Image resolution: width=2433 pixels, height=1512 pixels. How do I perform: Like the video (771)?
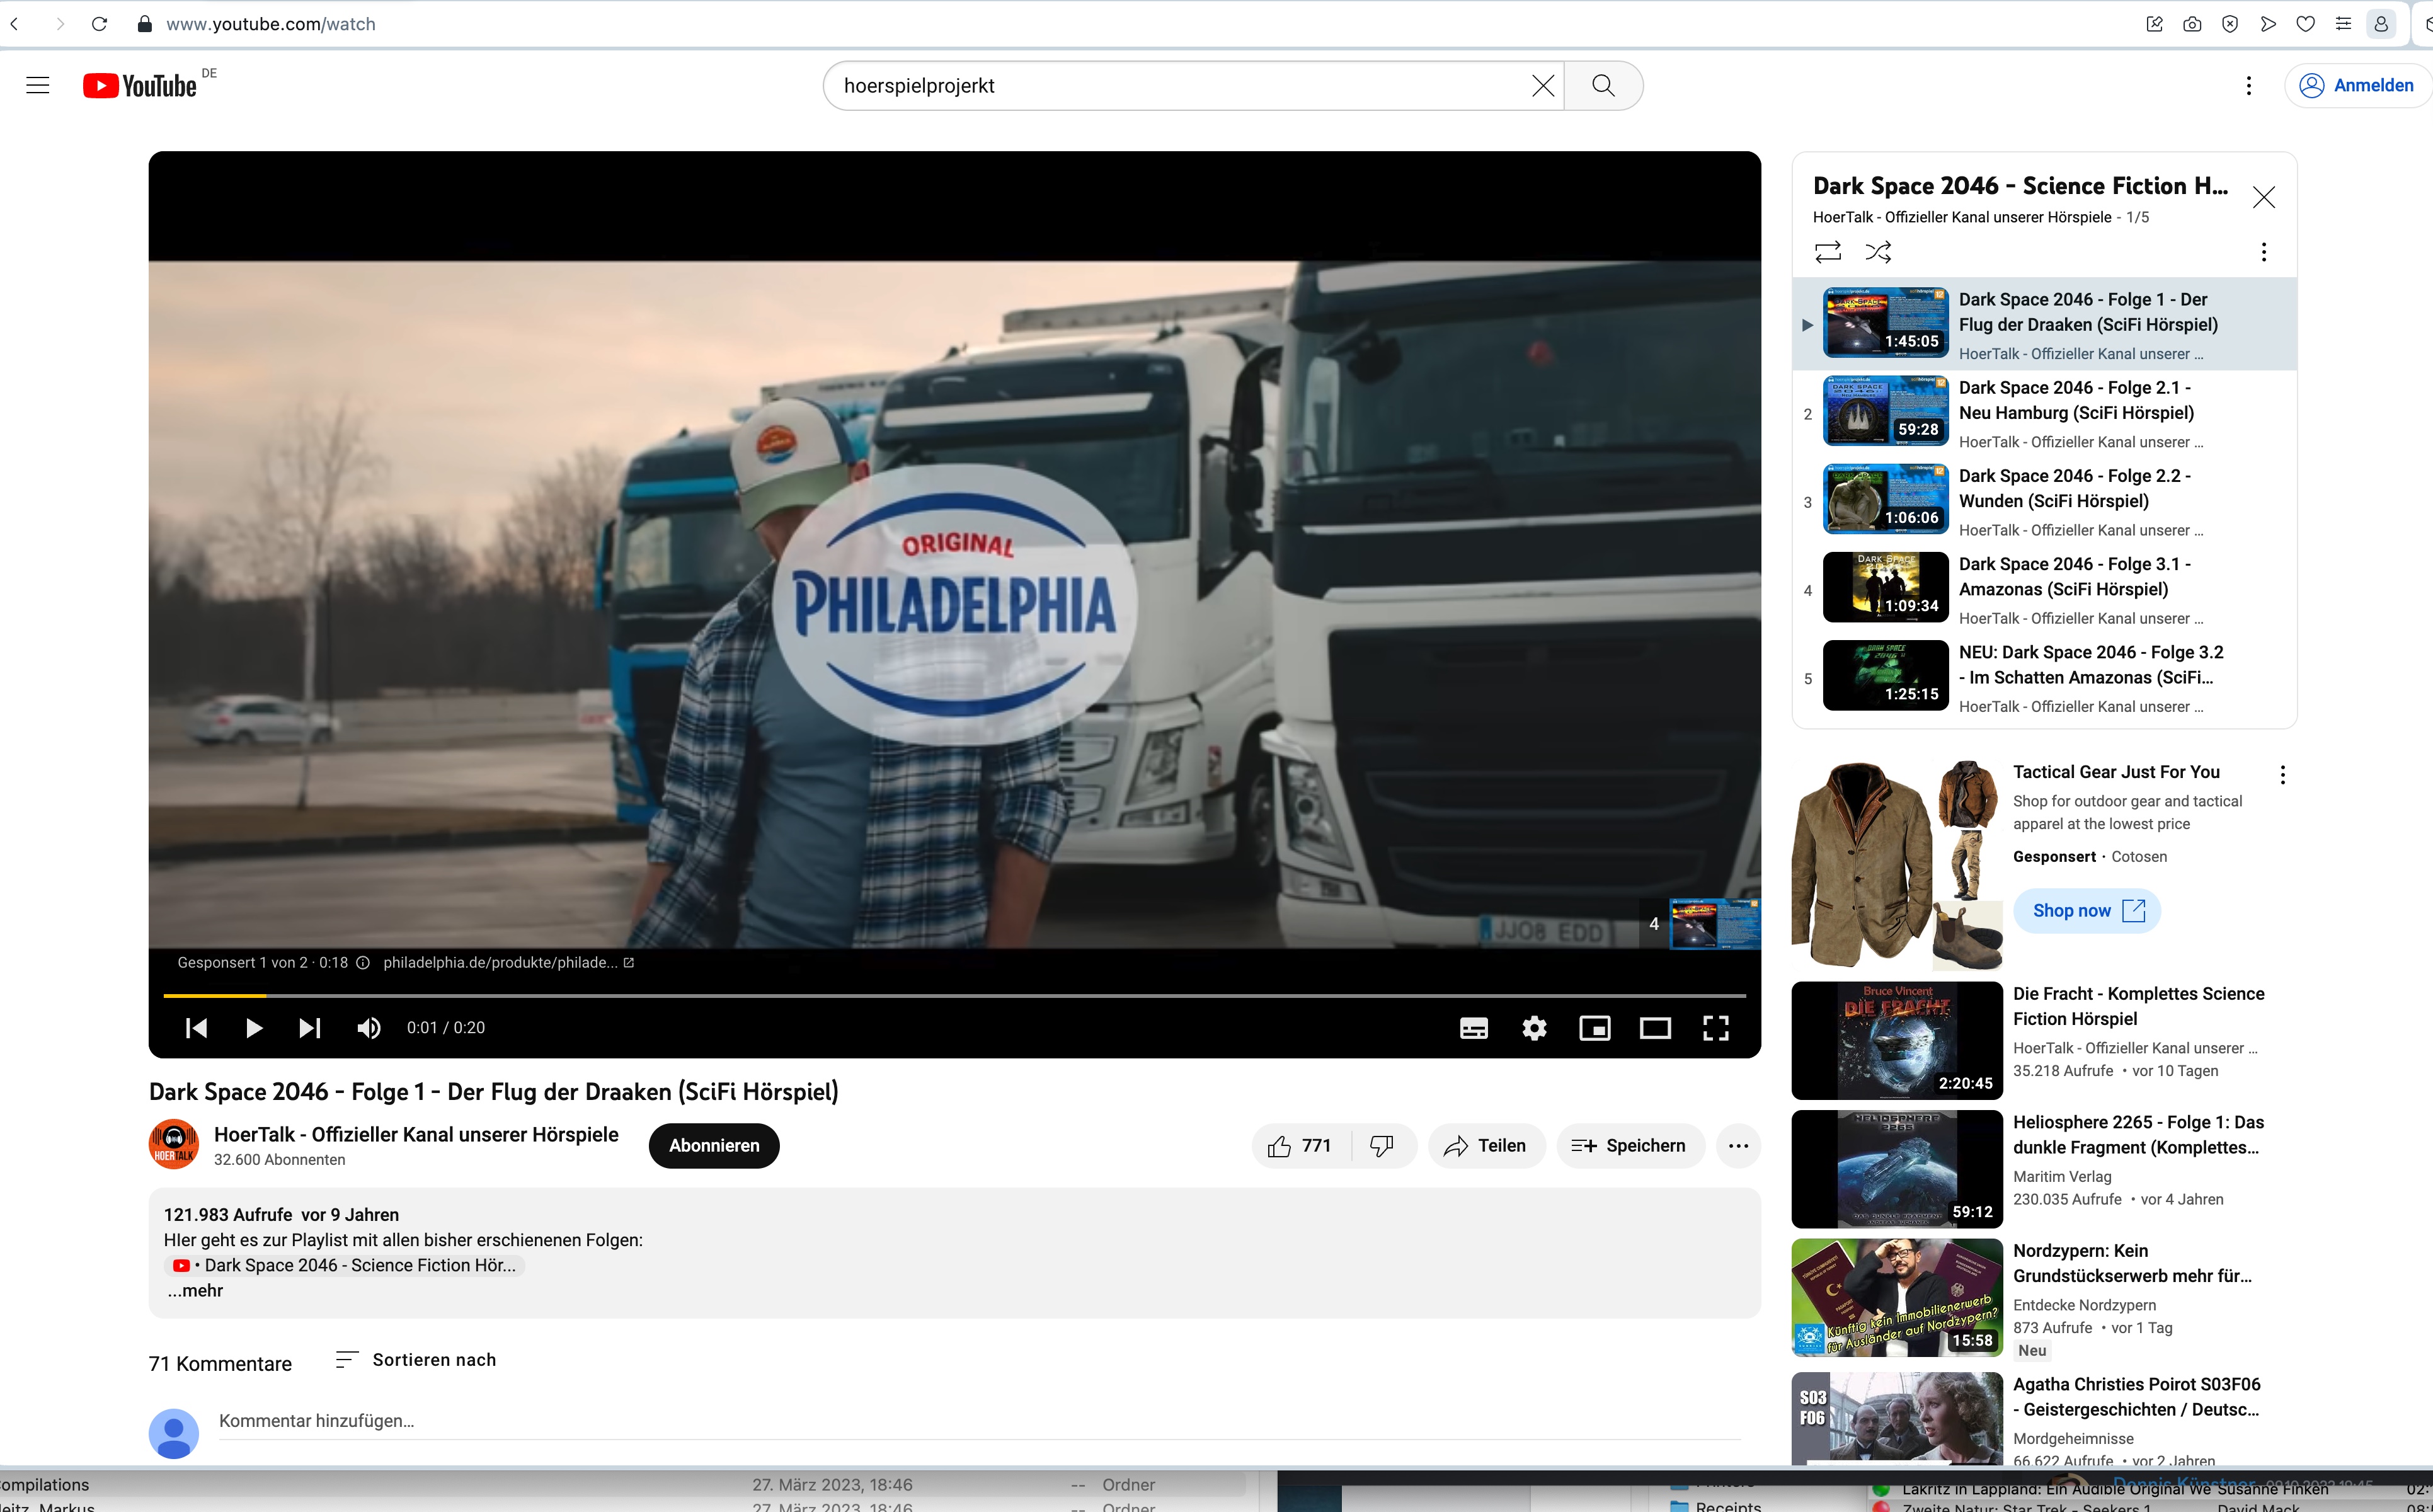coord(1300,1145)
